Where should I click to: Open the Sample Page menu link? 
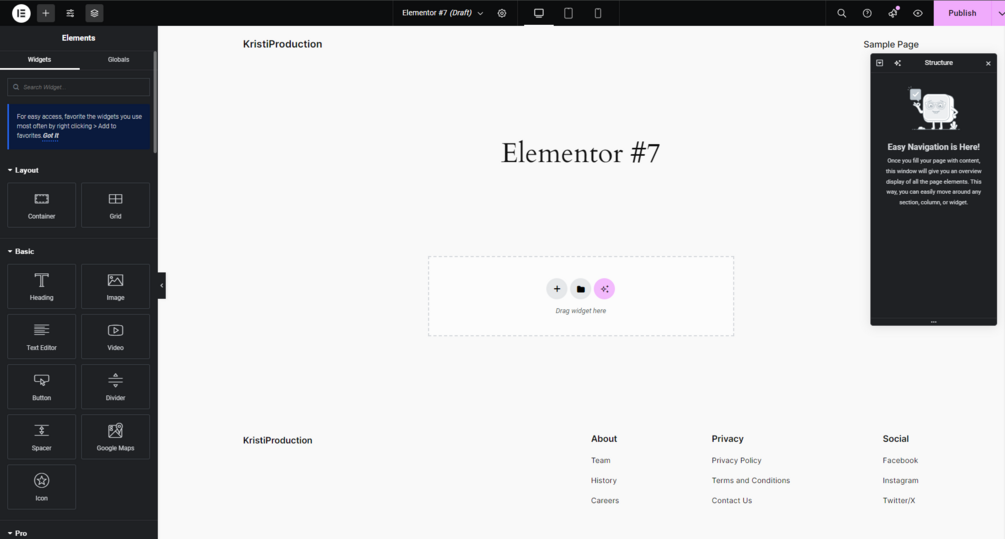tap(891, 44)
